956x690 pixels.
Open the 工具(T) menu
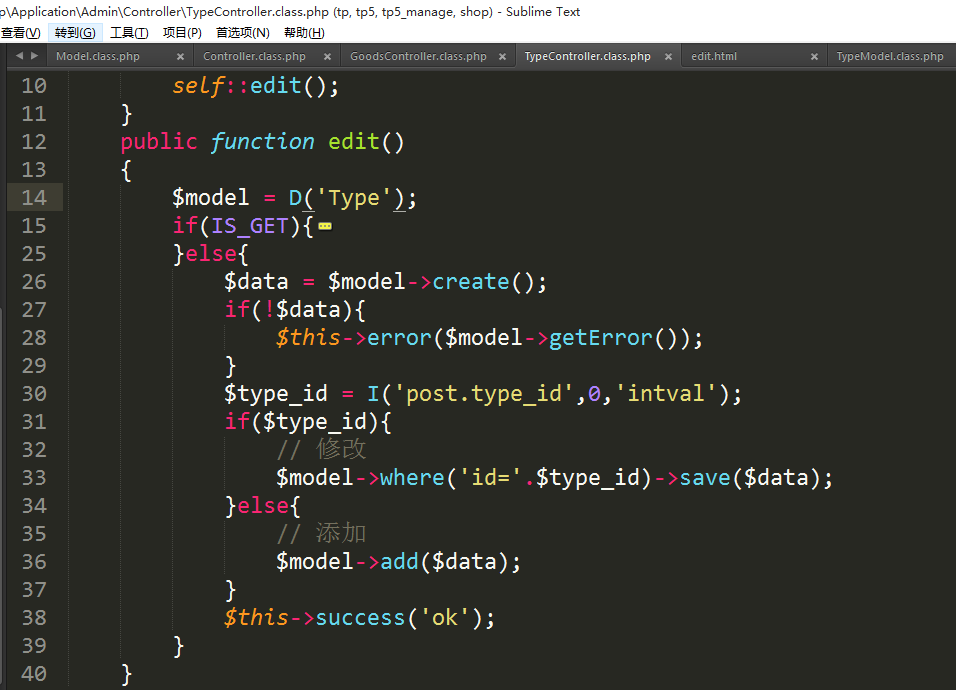click(129, 33)
